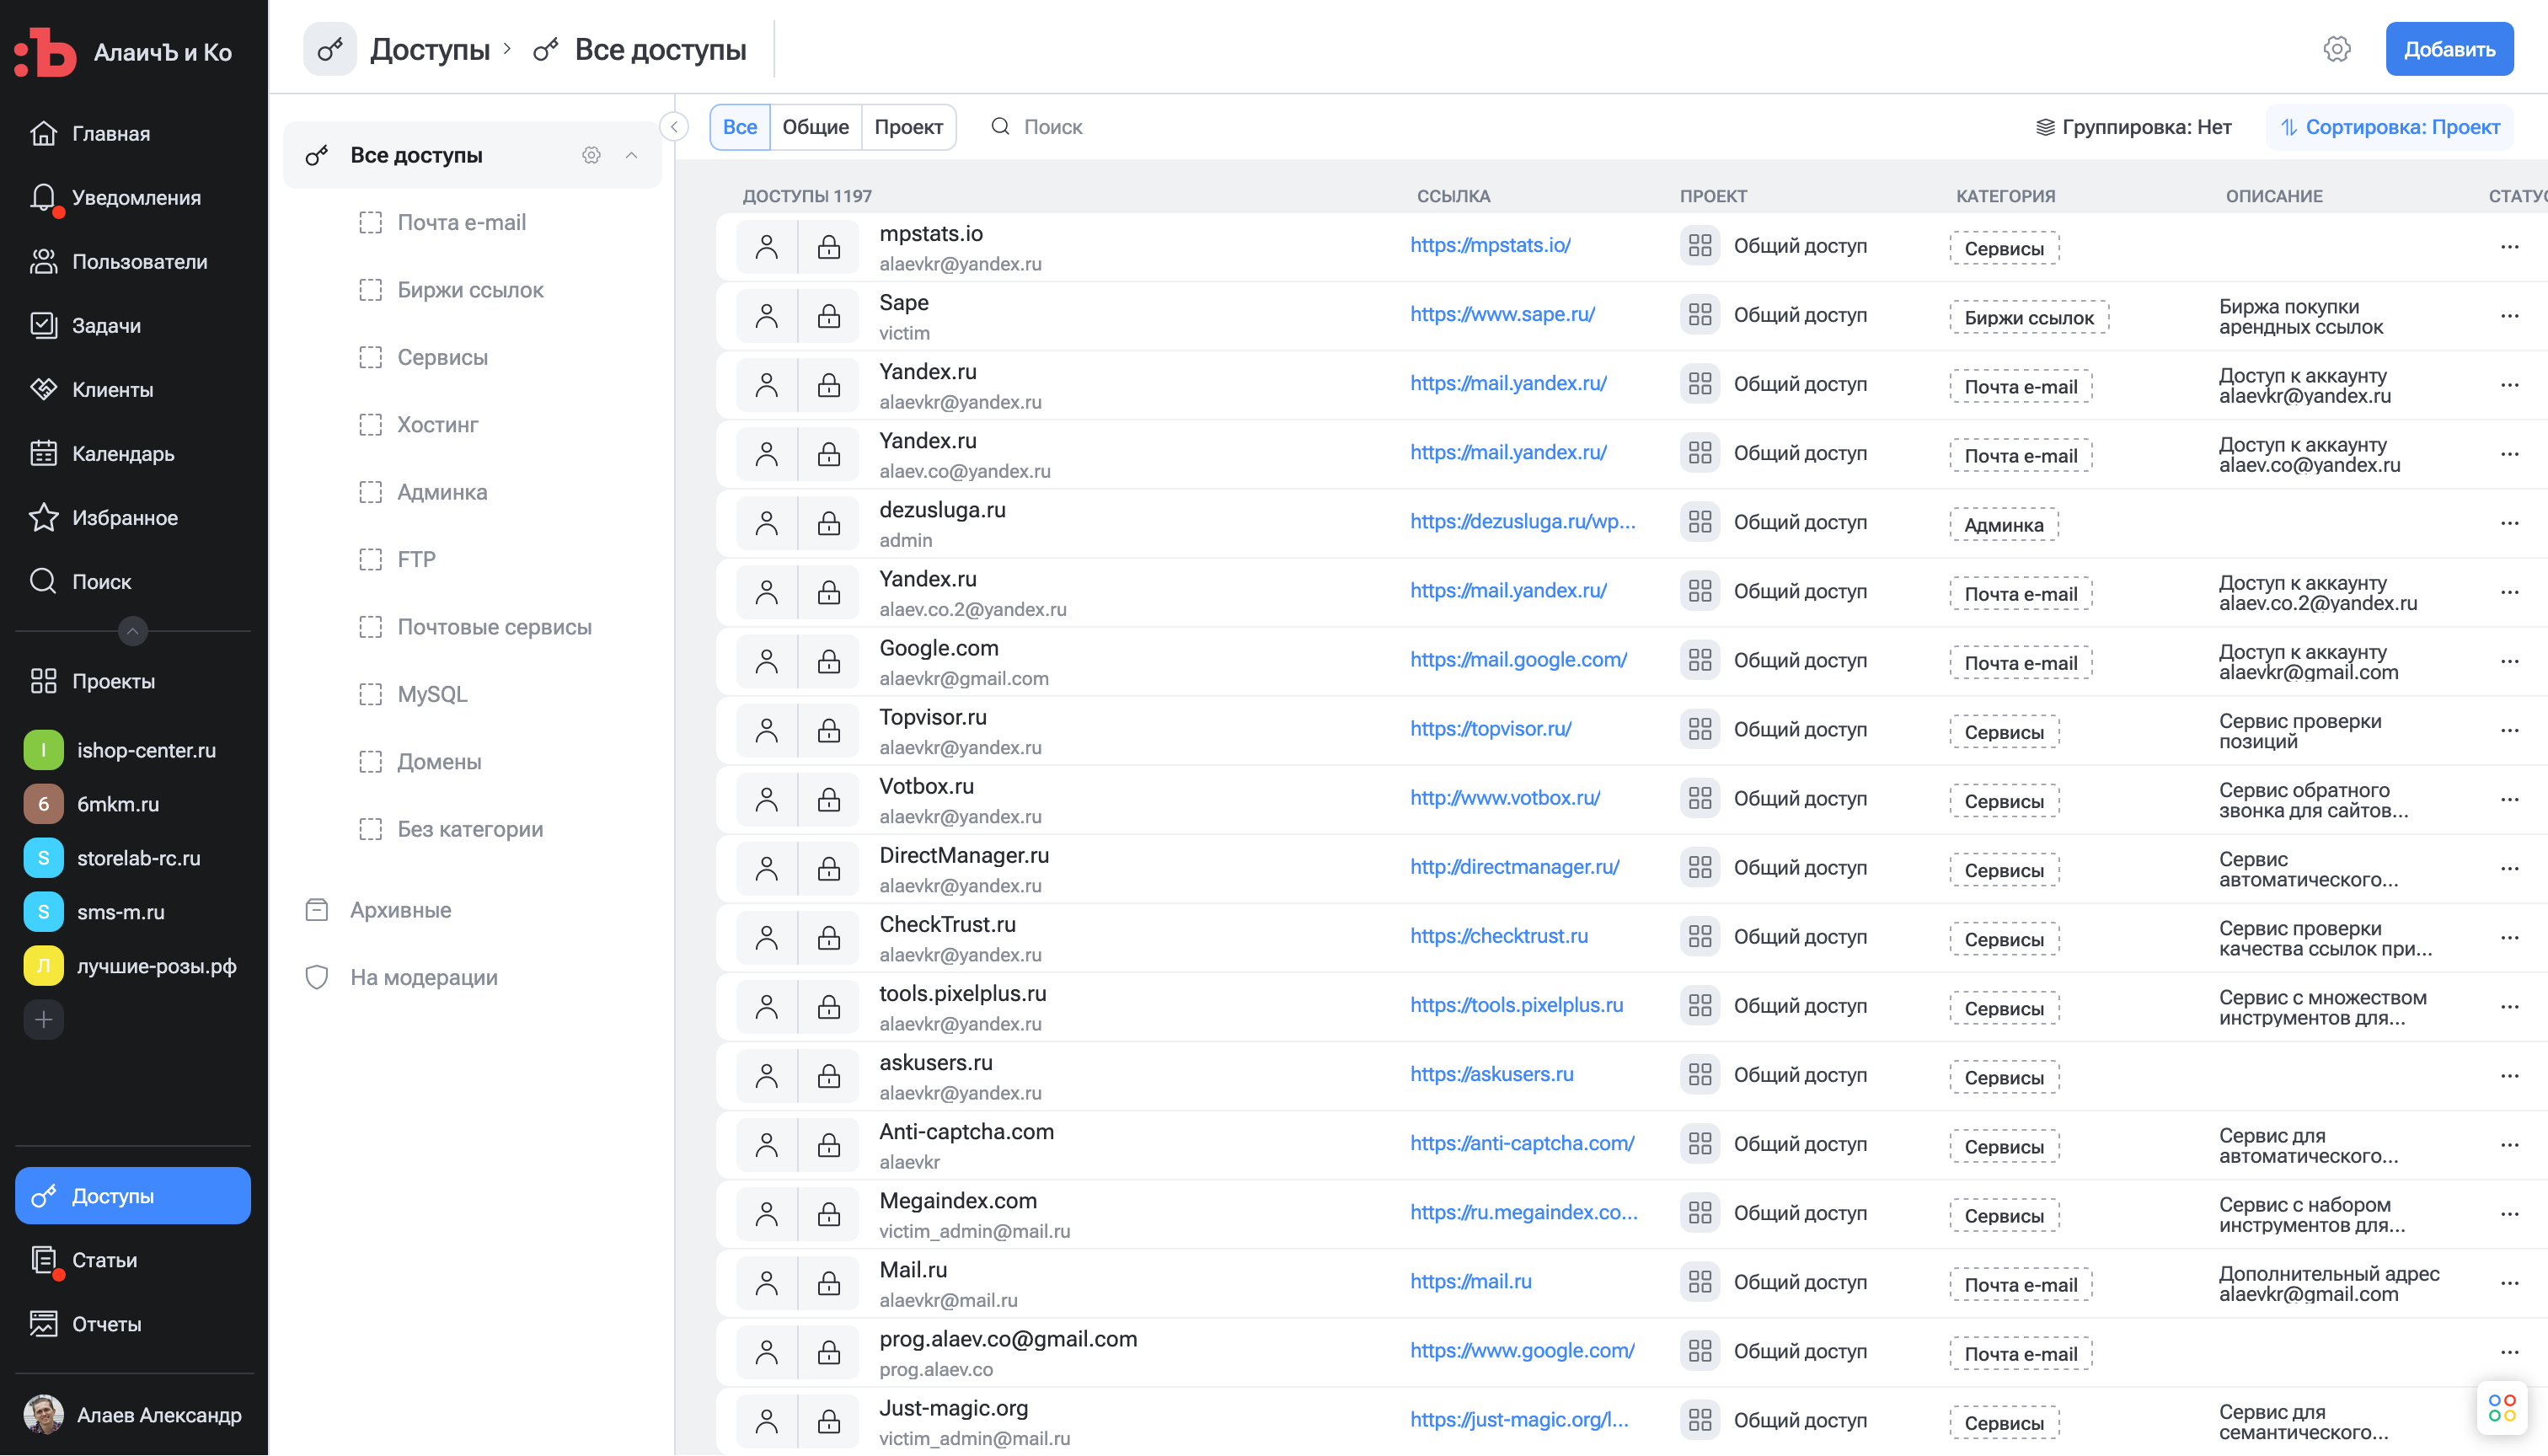Open the https://topvisor.ru/ link
2548x1456 pixels.
[x=1490, y=729]
